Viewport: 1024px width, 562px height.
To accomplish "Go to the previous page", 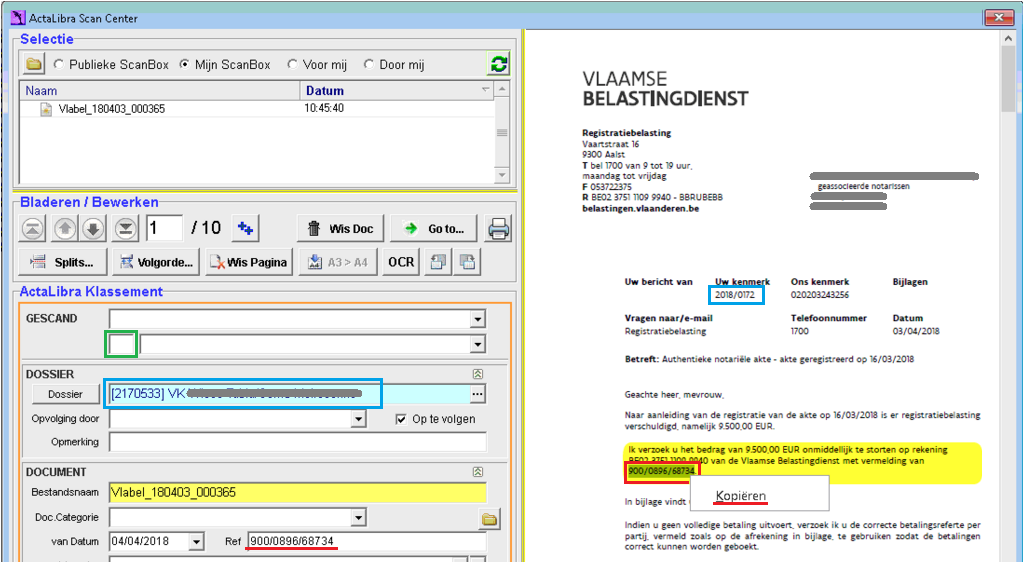I will click(x=65, y=228).
